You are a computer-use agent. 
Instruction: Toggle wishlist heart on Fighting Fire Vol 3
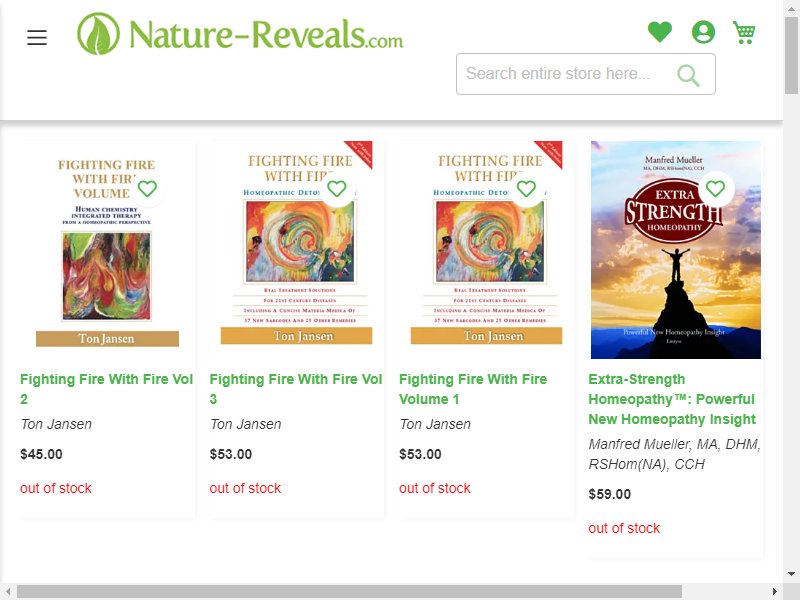(x=337, y=189)
